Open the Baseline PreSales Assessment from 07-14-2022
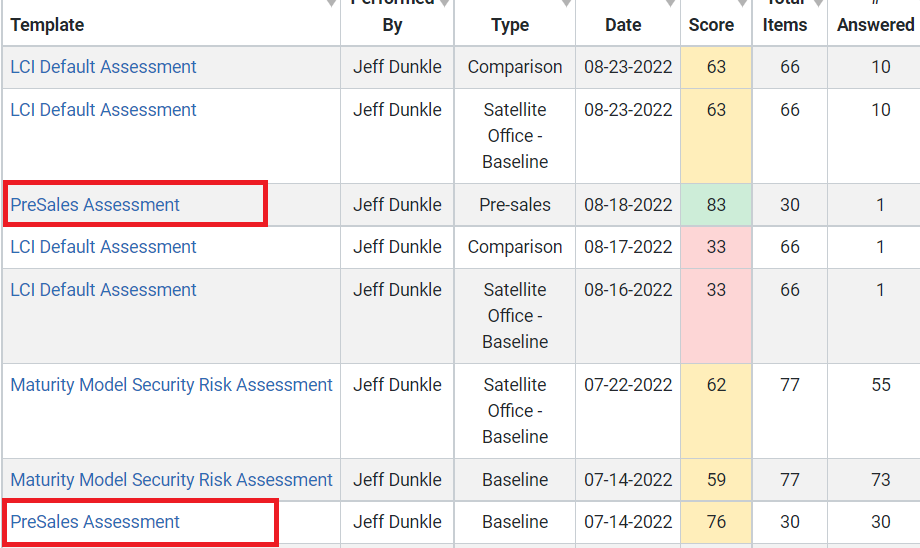 pos(95,522)
